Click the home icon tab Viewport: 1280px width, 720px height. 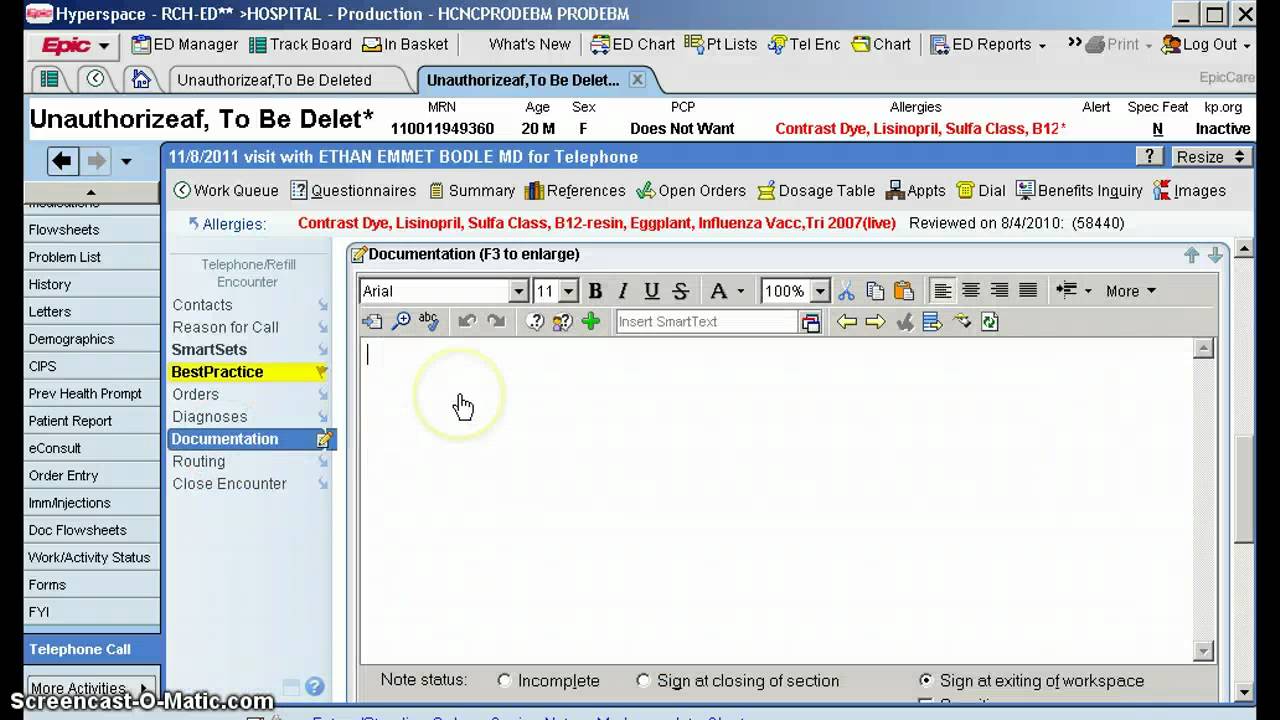tap(141, 79)
